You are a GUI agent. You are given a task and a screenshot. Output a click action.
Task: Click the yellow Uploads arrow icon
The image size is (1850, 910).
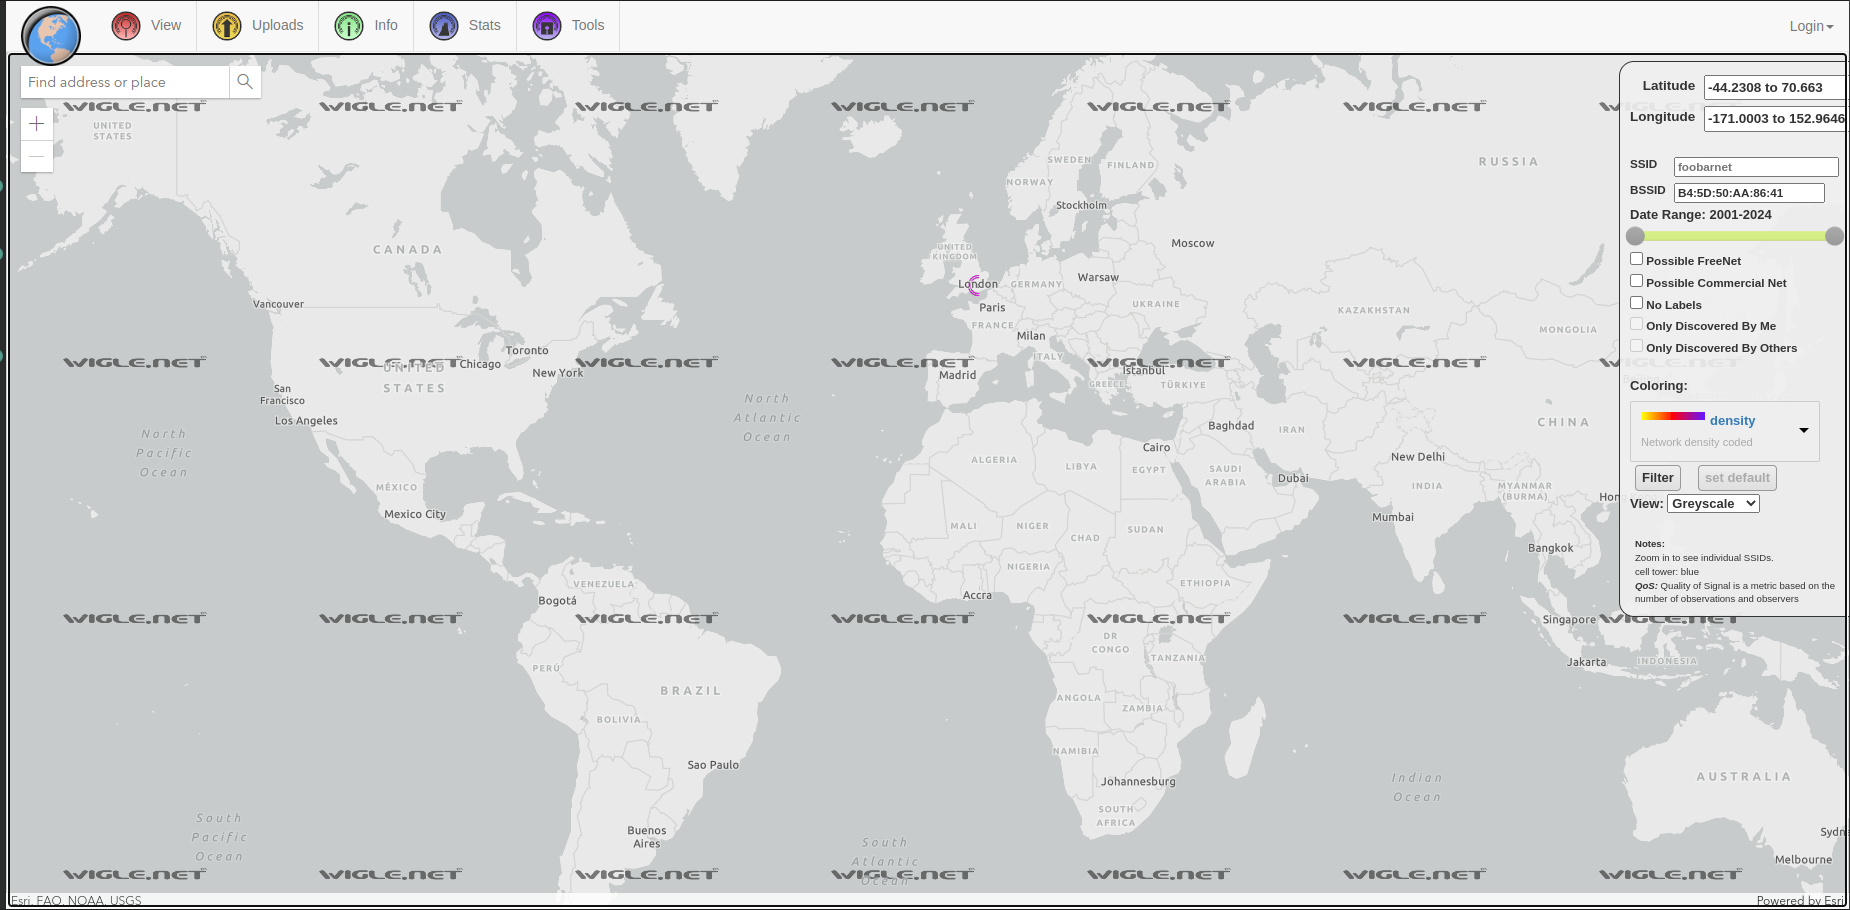point(227,26)
